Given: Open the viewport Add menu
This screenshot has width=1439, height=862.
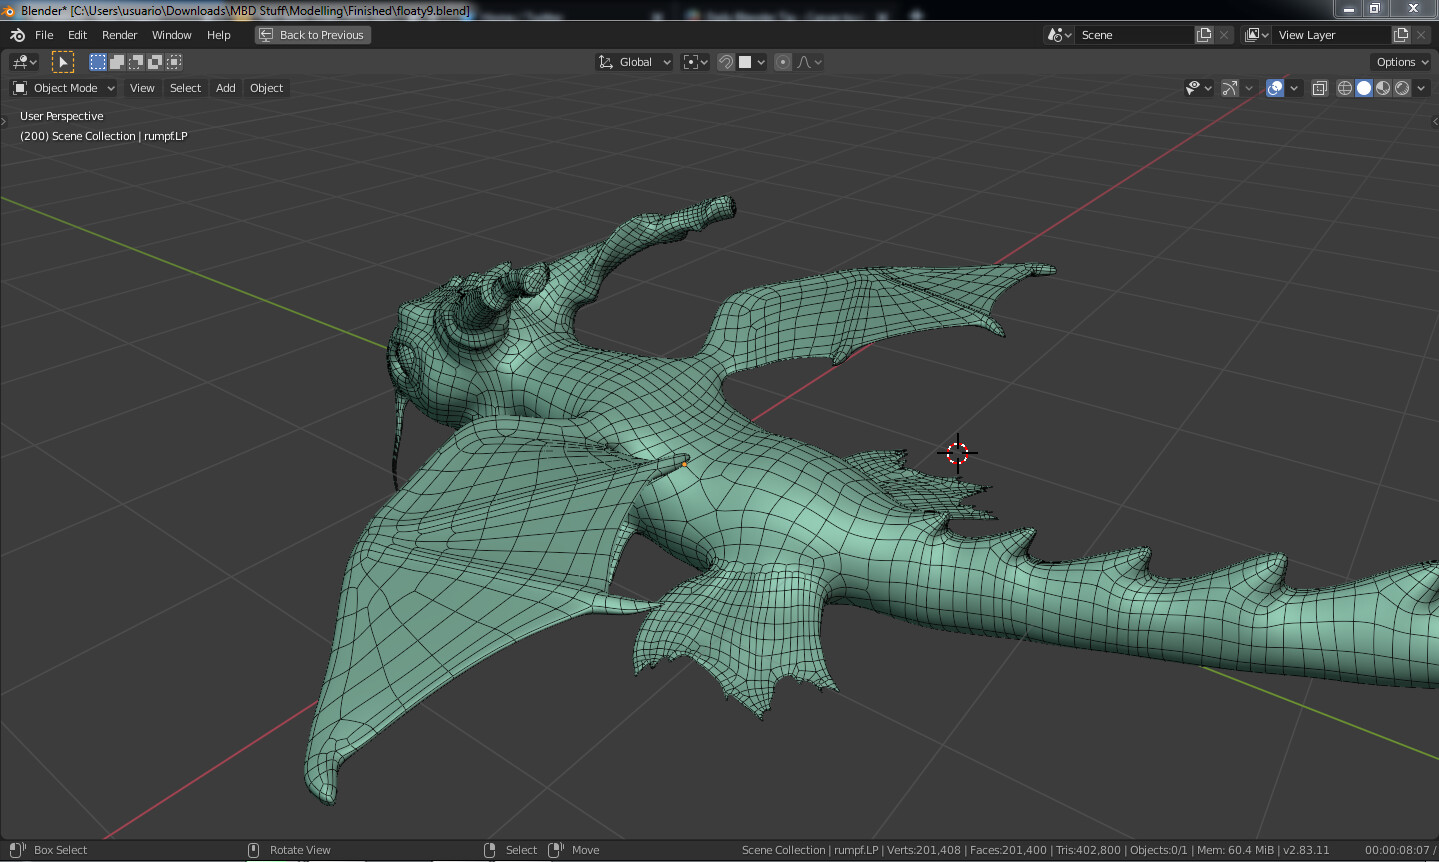Looking at the screenshot, I should pos(226,88).
